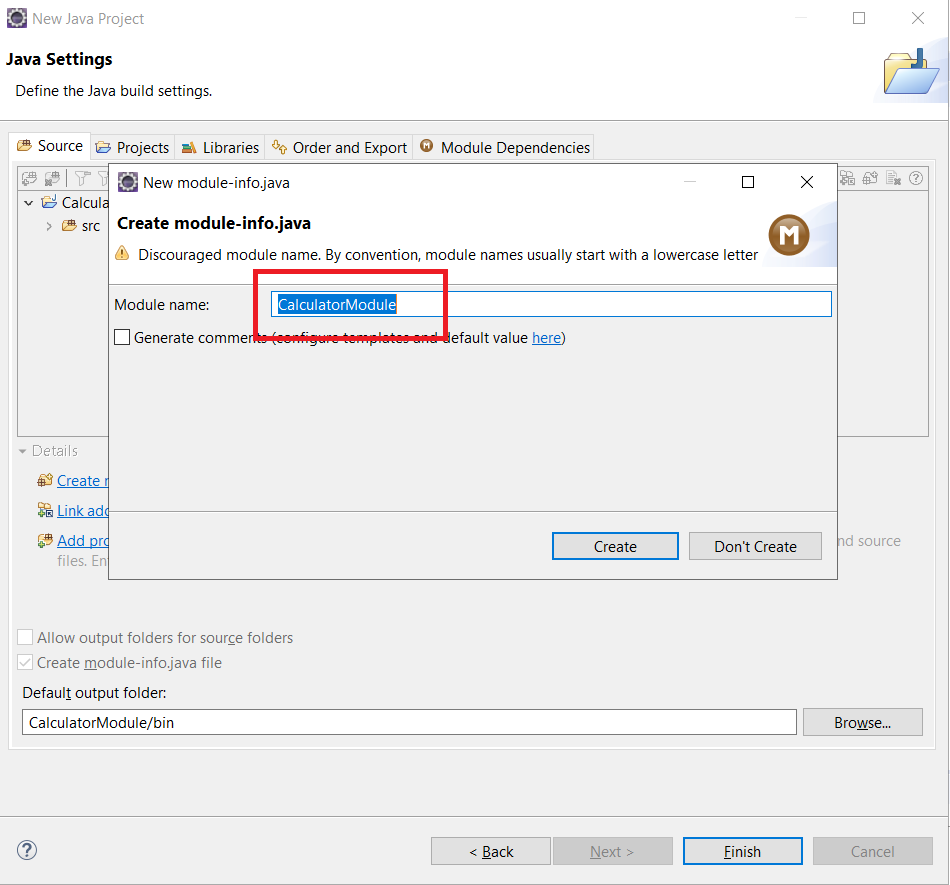Click the help icon at the source toolbar's right end
Image resolution: width=950 pixels, height=885 pixels.
click(x=915, y=178)
